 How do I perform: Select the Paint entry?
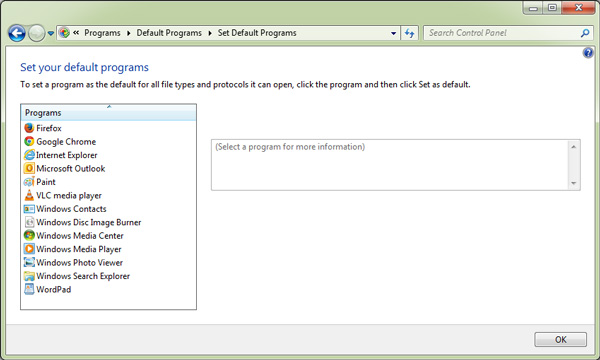pos(46,182)
